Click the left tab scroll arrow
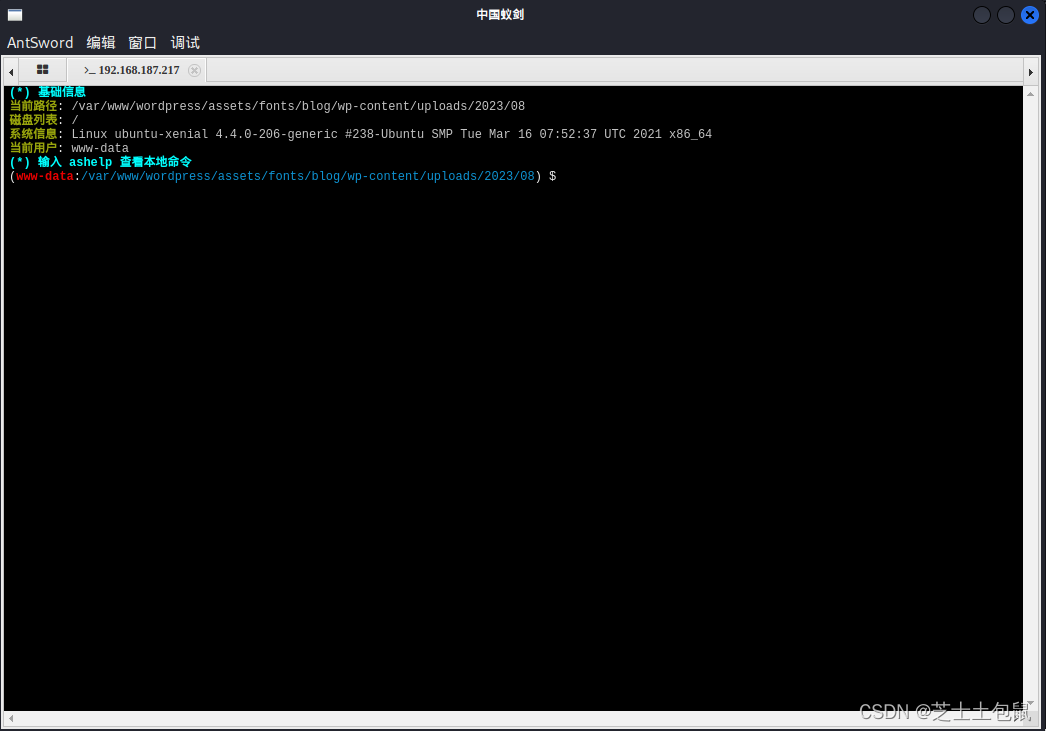 11,71
